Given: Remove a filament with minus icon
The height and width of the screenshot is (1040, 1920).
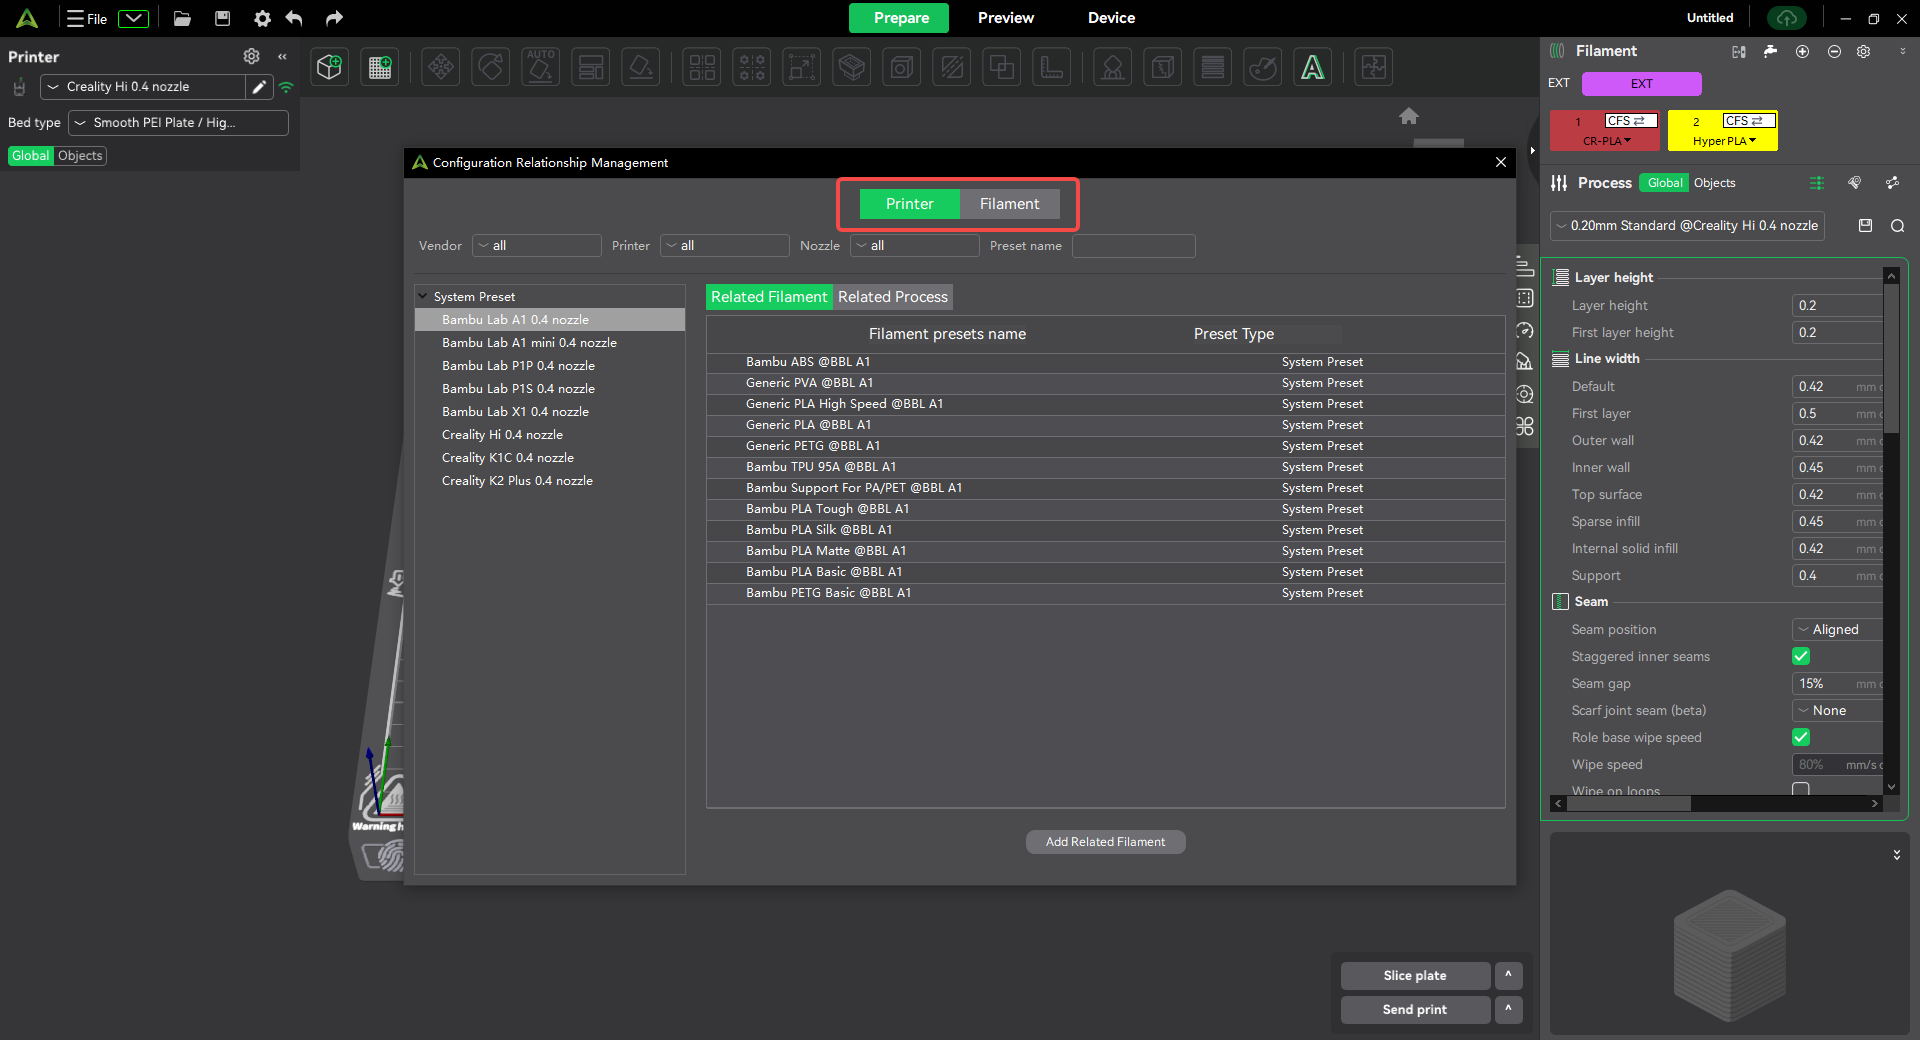Looking at the screenshot, I should [x=1834, y=51].
